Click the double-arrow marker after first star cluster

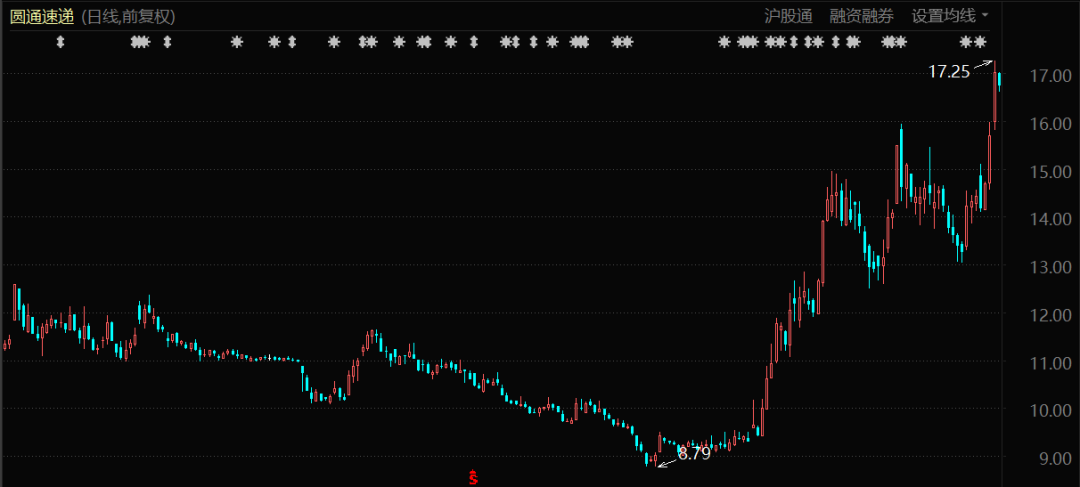pyautogui.click(x=167, y=42)
